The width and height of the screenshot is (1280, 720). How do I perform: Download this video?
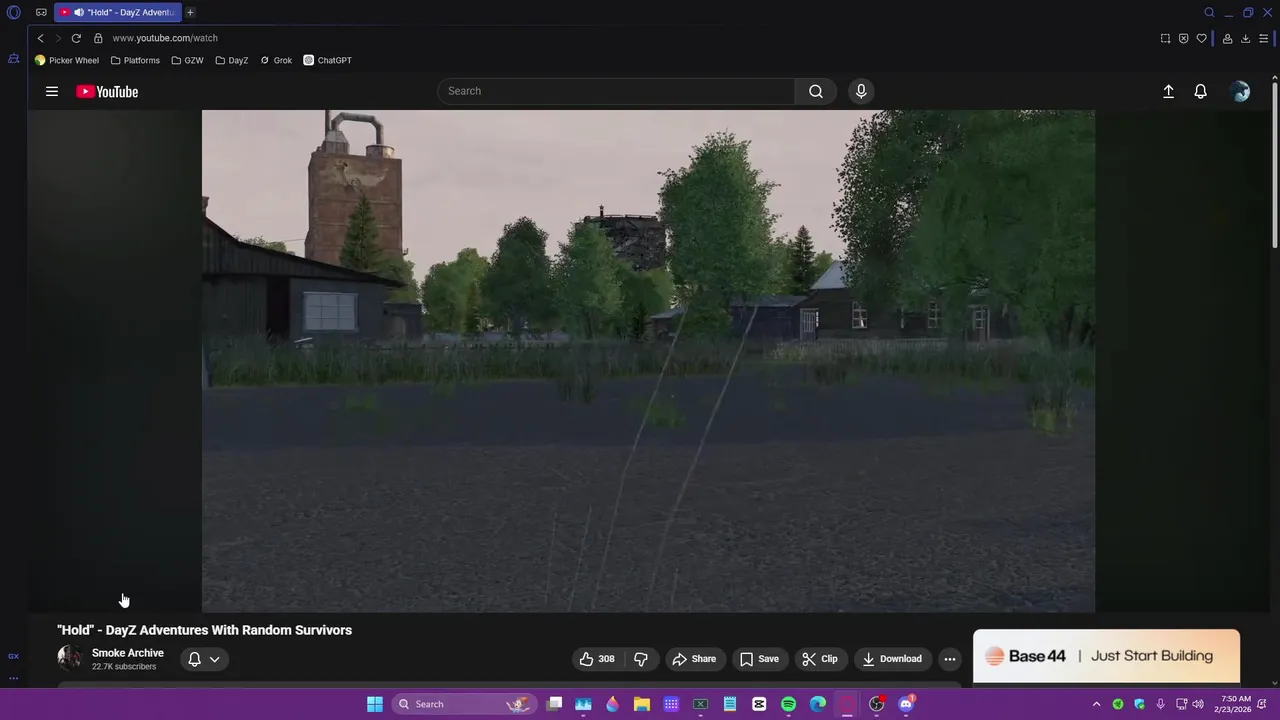pos(892,659)
